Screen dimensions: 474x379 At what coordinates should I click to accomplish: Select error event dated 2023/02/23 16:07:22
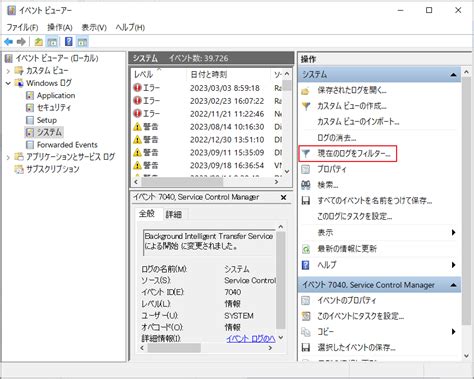[207, 101]
